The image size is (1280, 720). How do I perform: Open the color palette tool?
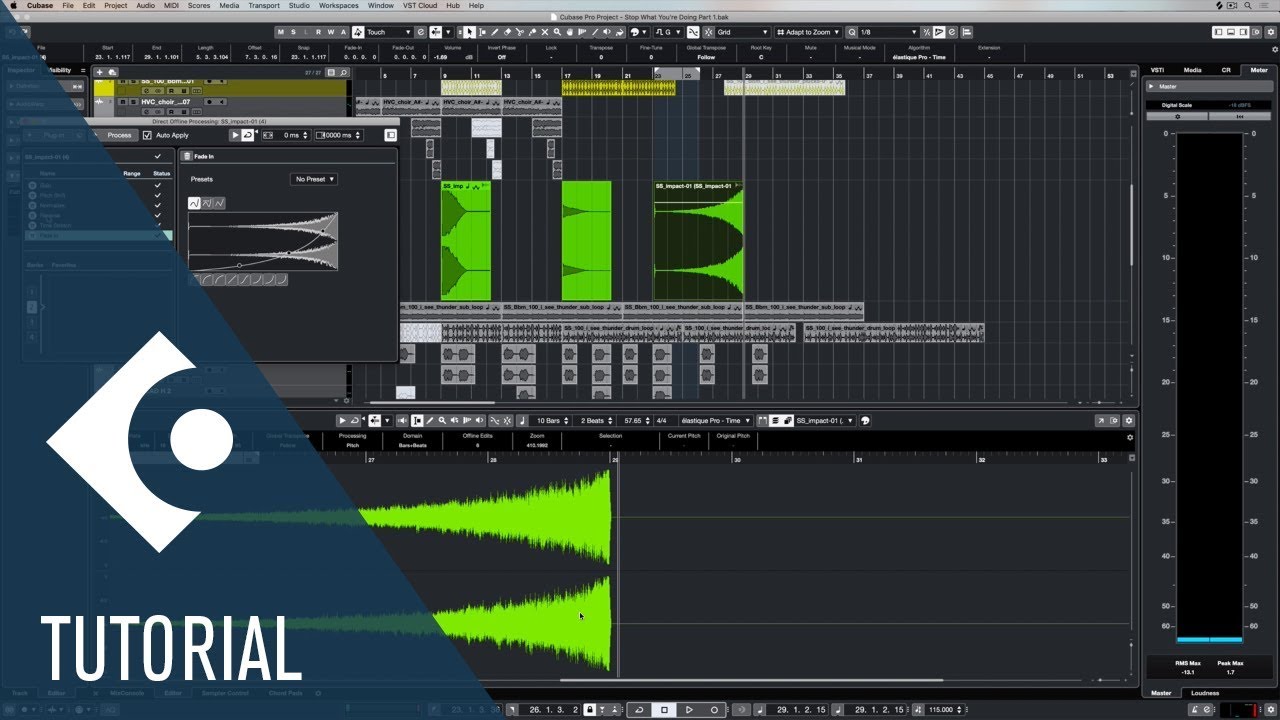pos(634,32)
